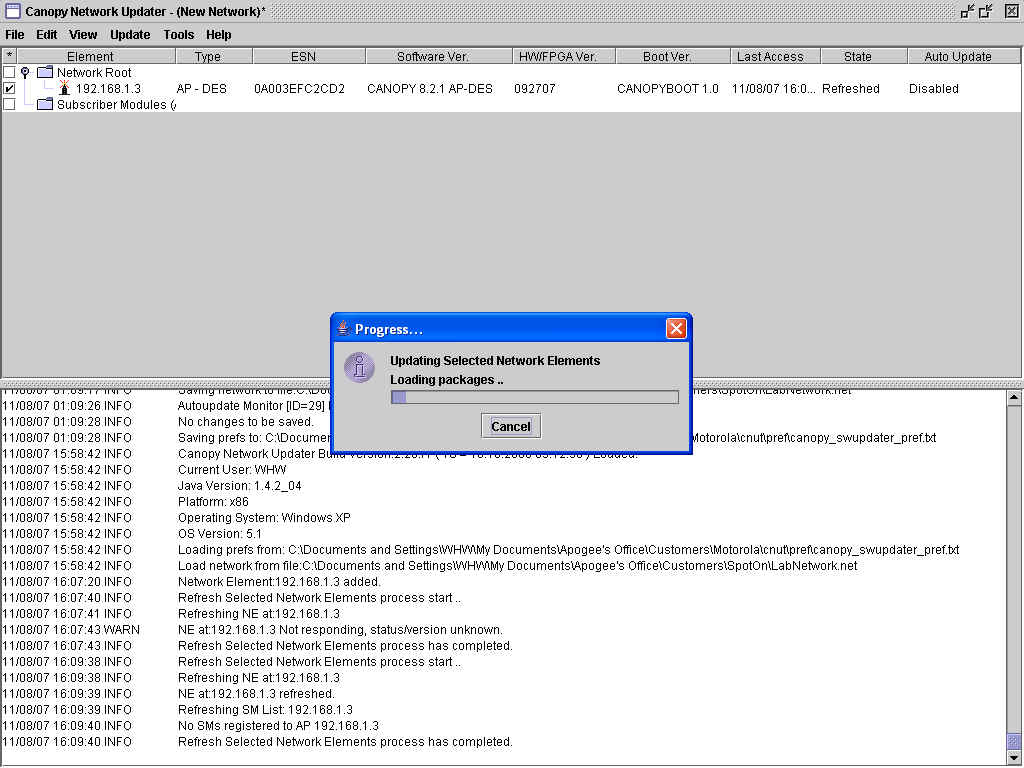Open the Tools menu

(179, 35)
